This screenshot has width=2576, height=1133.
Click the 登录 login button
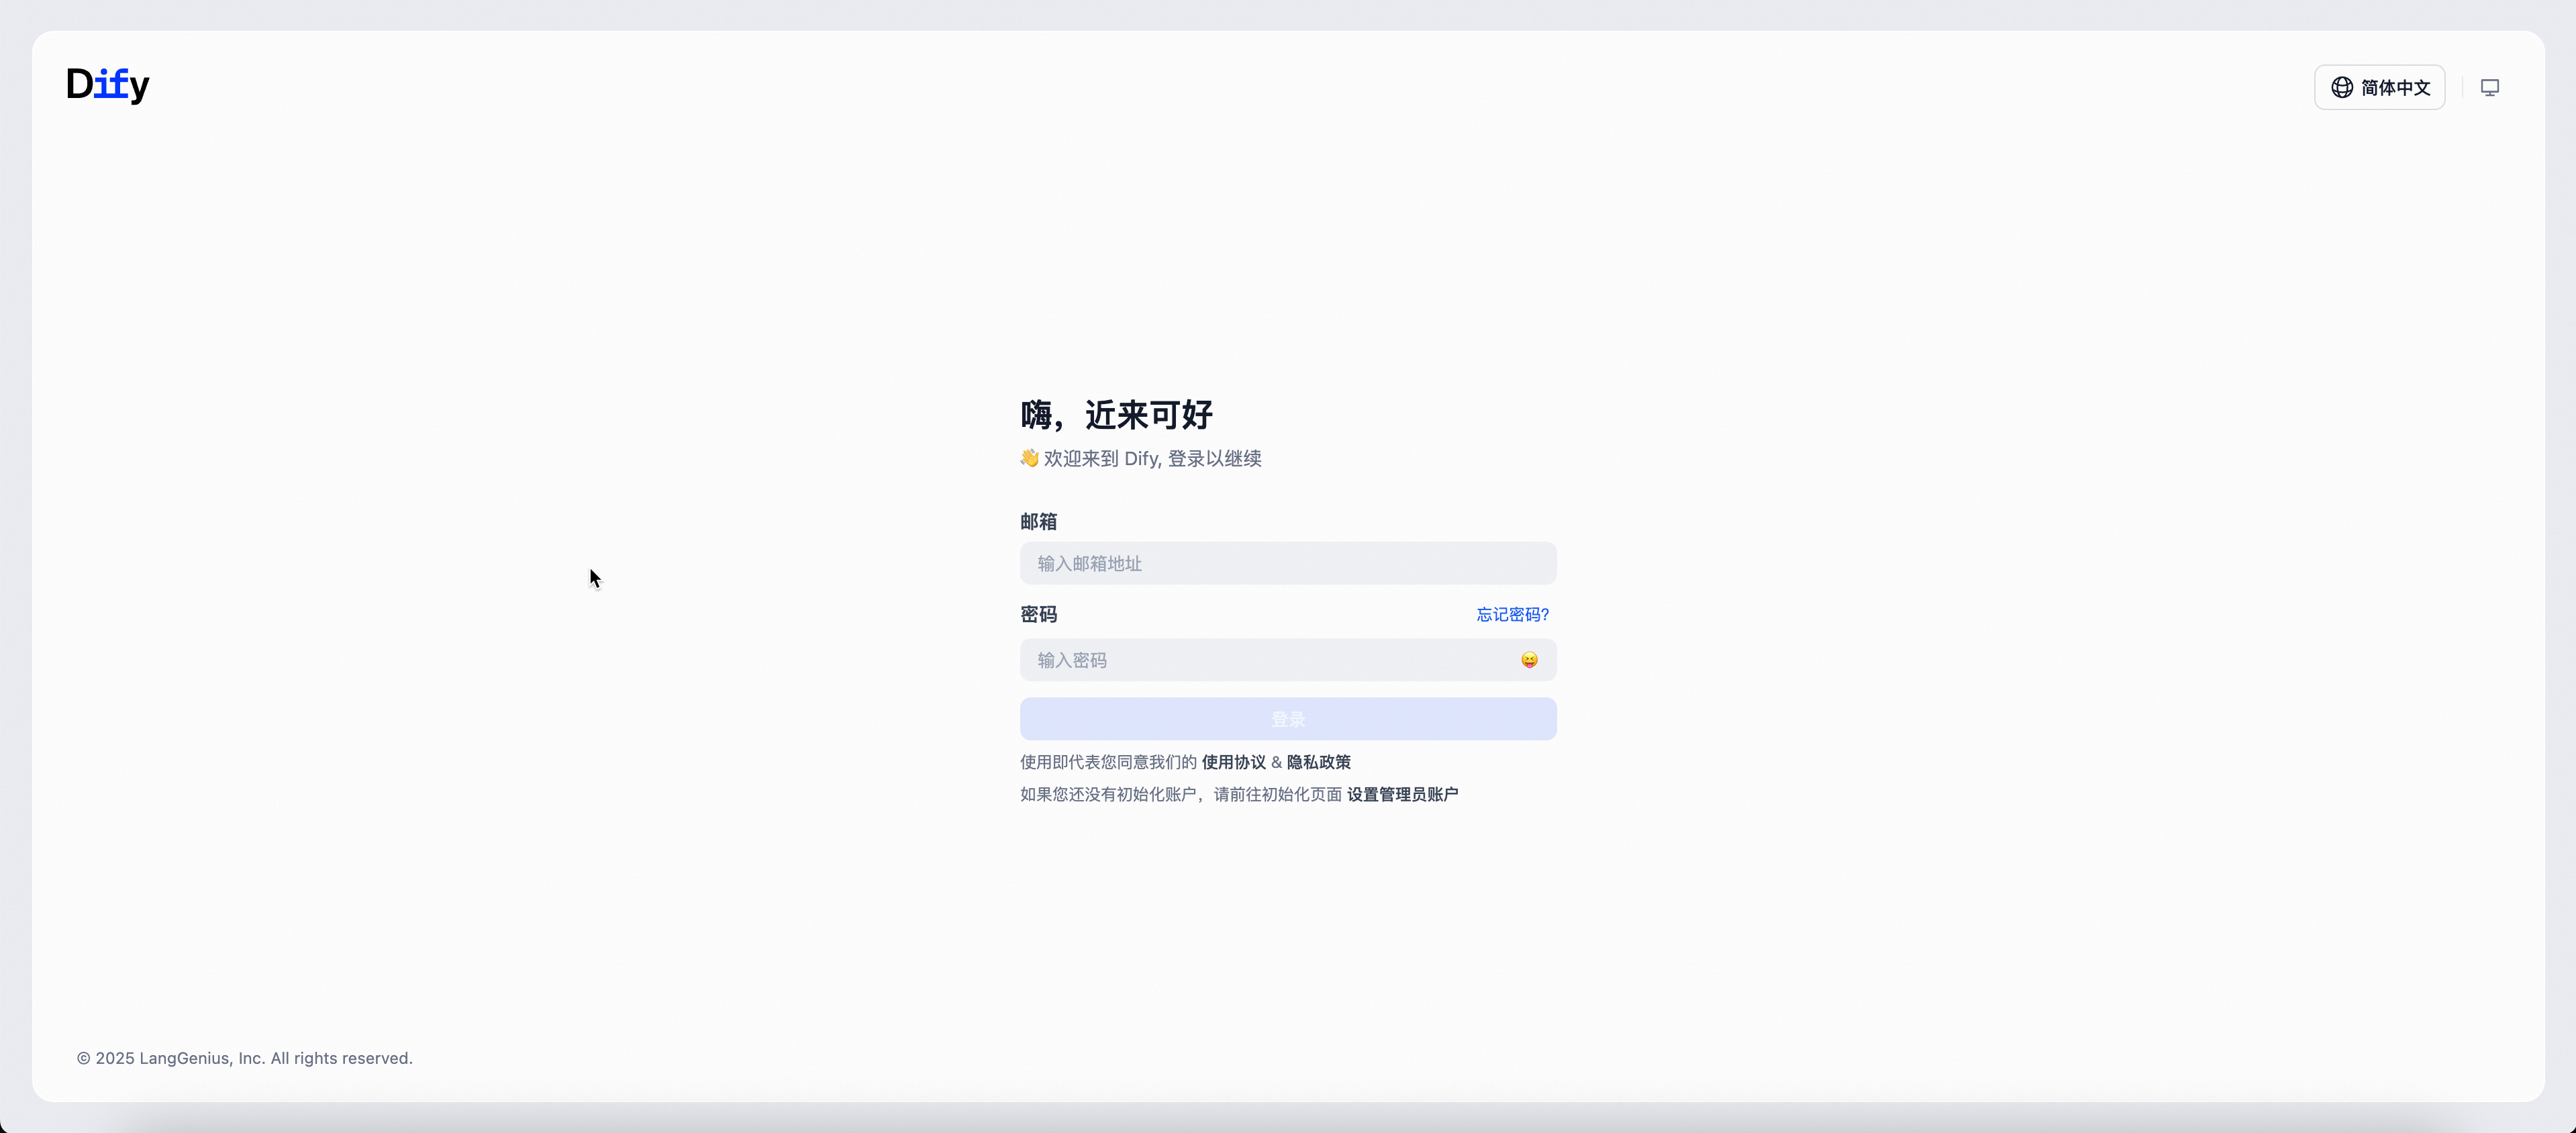coord(1288,719)
